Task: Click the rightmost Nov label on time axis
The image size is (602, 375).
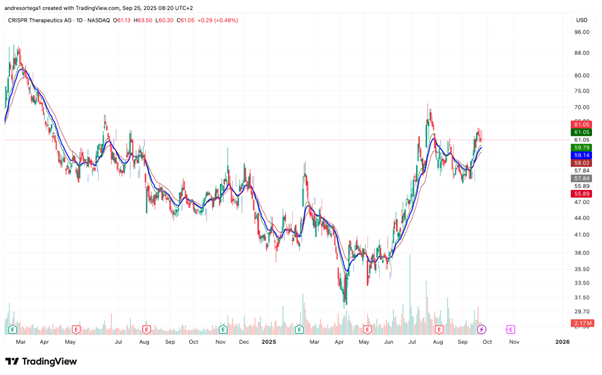Action: (x=514, y=342)
